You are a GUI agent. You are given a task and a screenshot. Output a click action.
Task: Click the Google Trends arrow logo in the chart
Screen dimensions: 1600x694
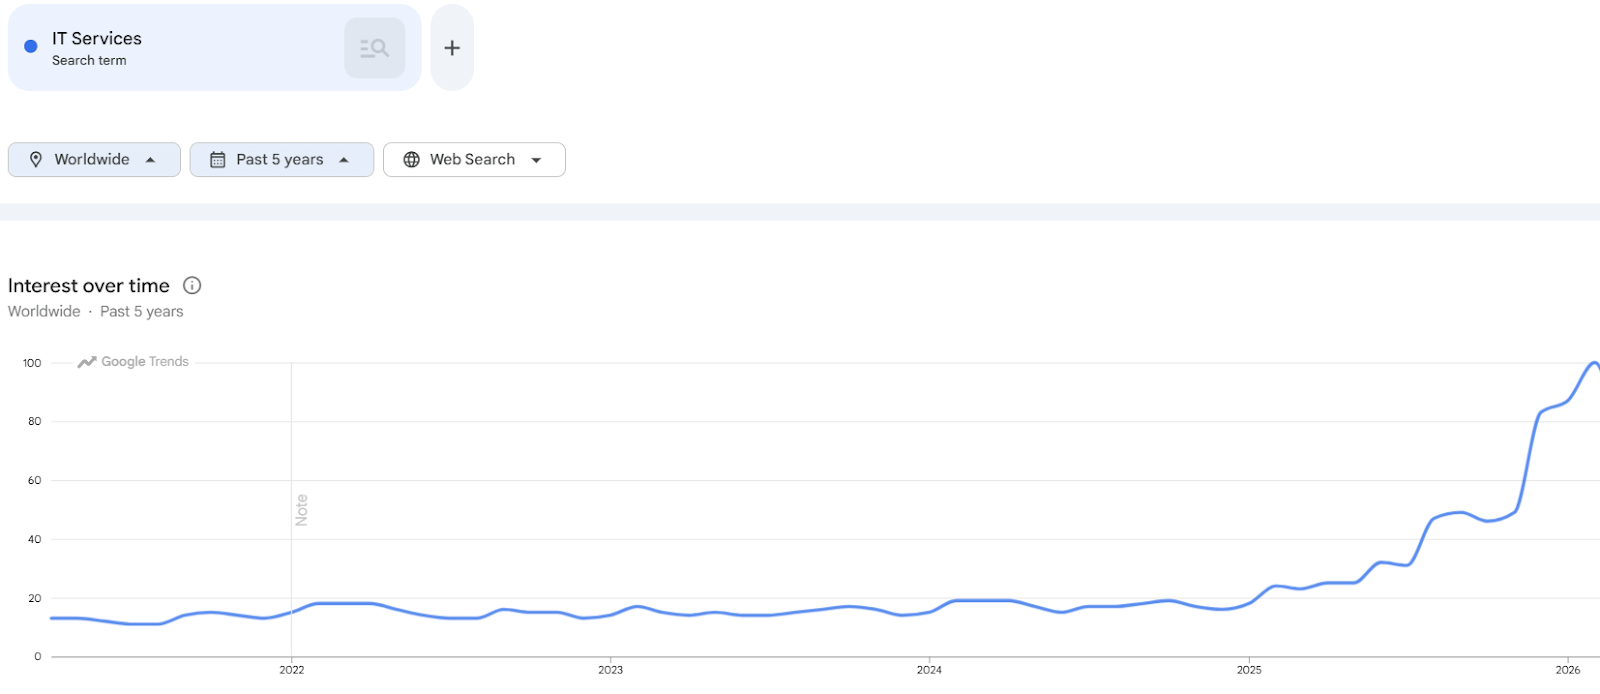tap(87, 362)
